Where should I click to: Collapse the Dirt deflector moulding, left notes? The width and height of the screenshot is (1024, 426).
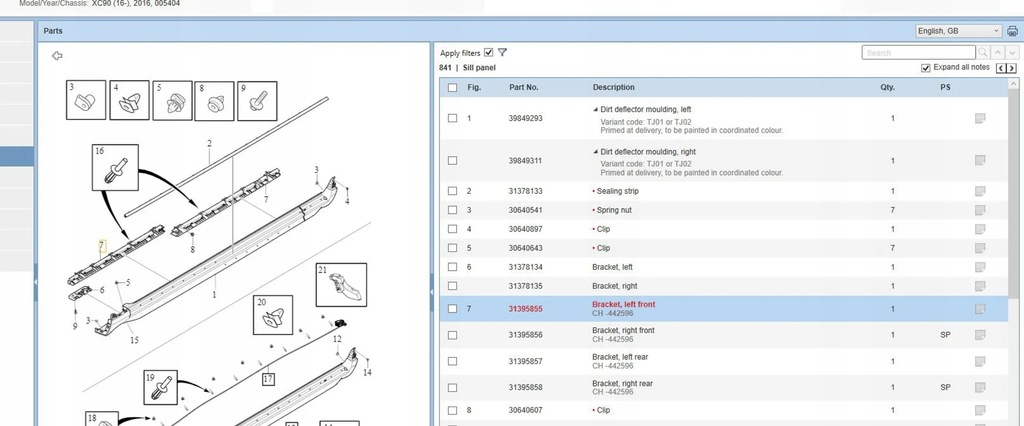596,110
